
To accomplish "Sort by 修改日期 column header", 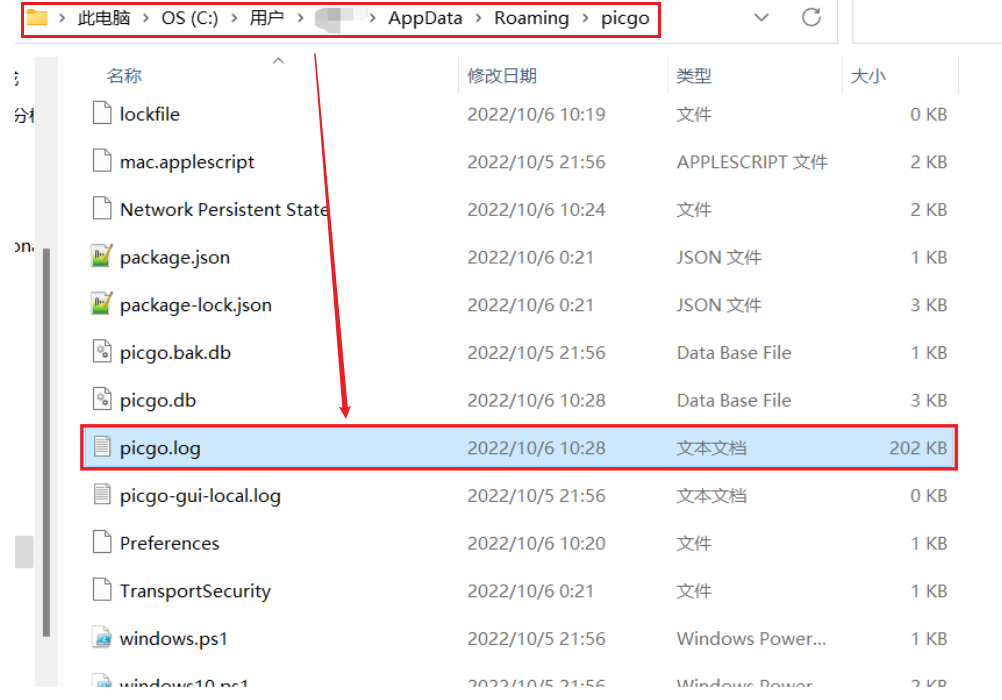I will 502,76.
